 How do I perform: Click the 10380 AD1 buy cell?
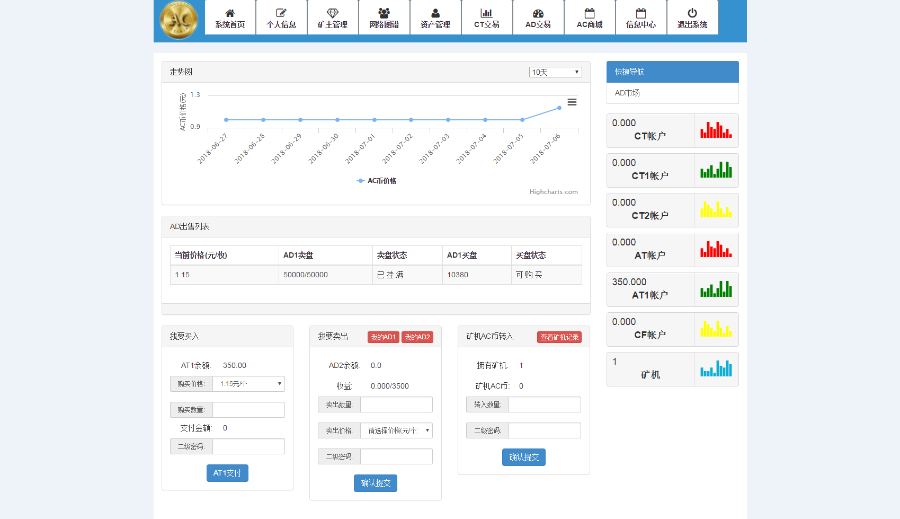coord(476,275)
